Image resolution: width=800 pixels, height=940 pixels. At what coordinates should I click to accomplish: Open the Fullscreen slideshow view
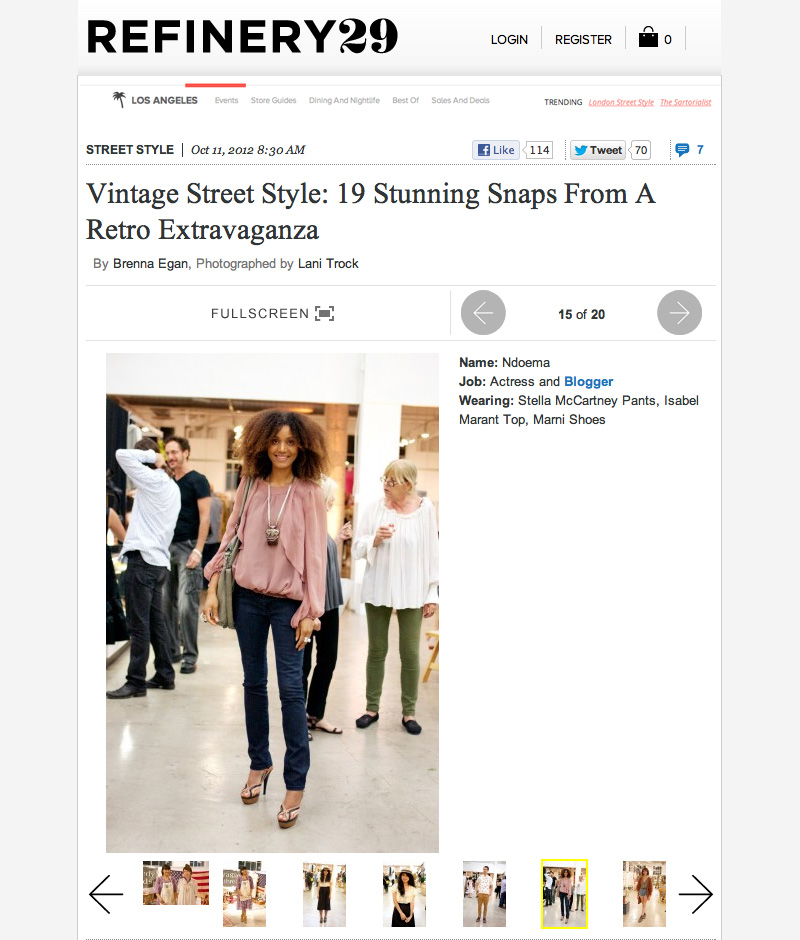coord(272,314)
